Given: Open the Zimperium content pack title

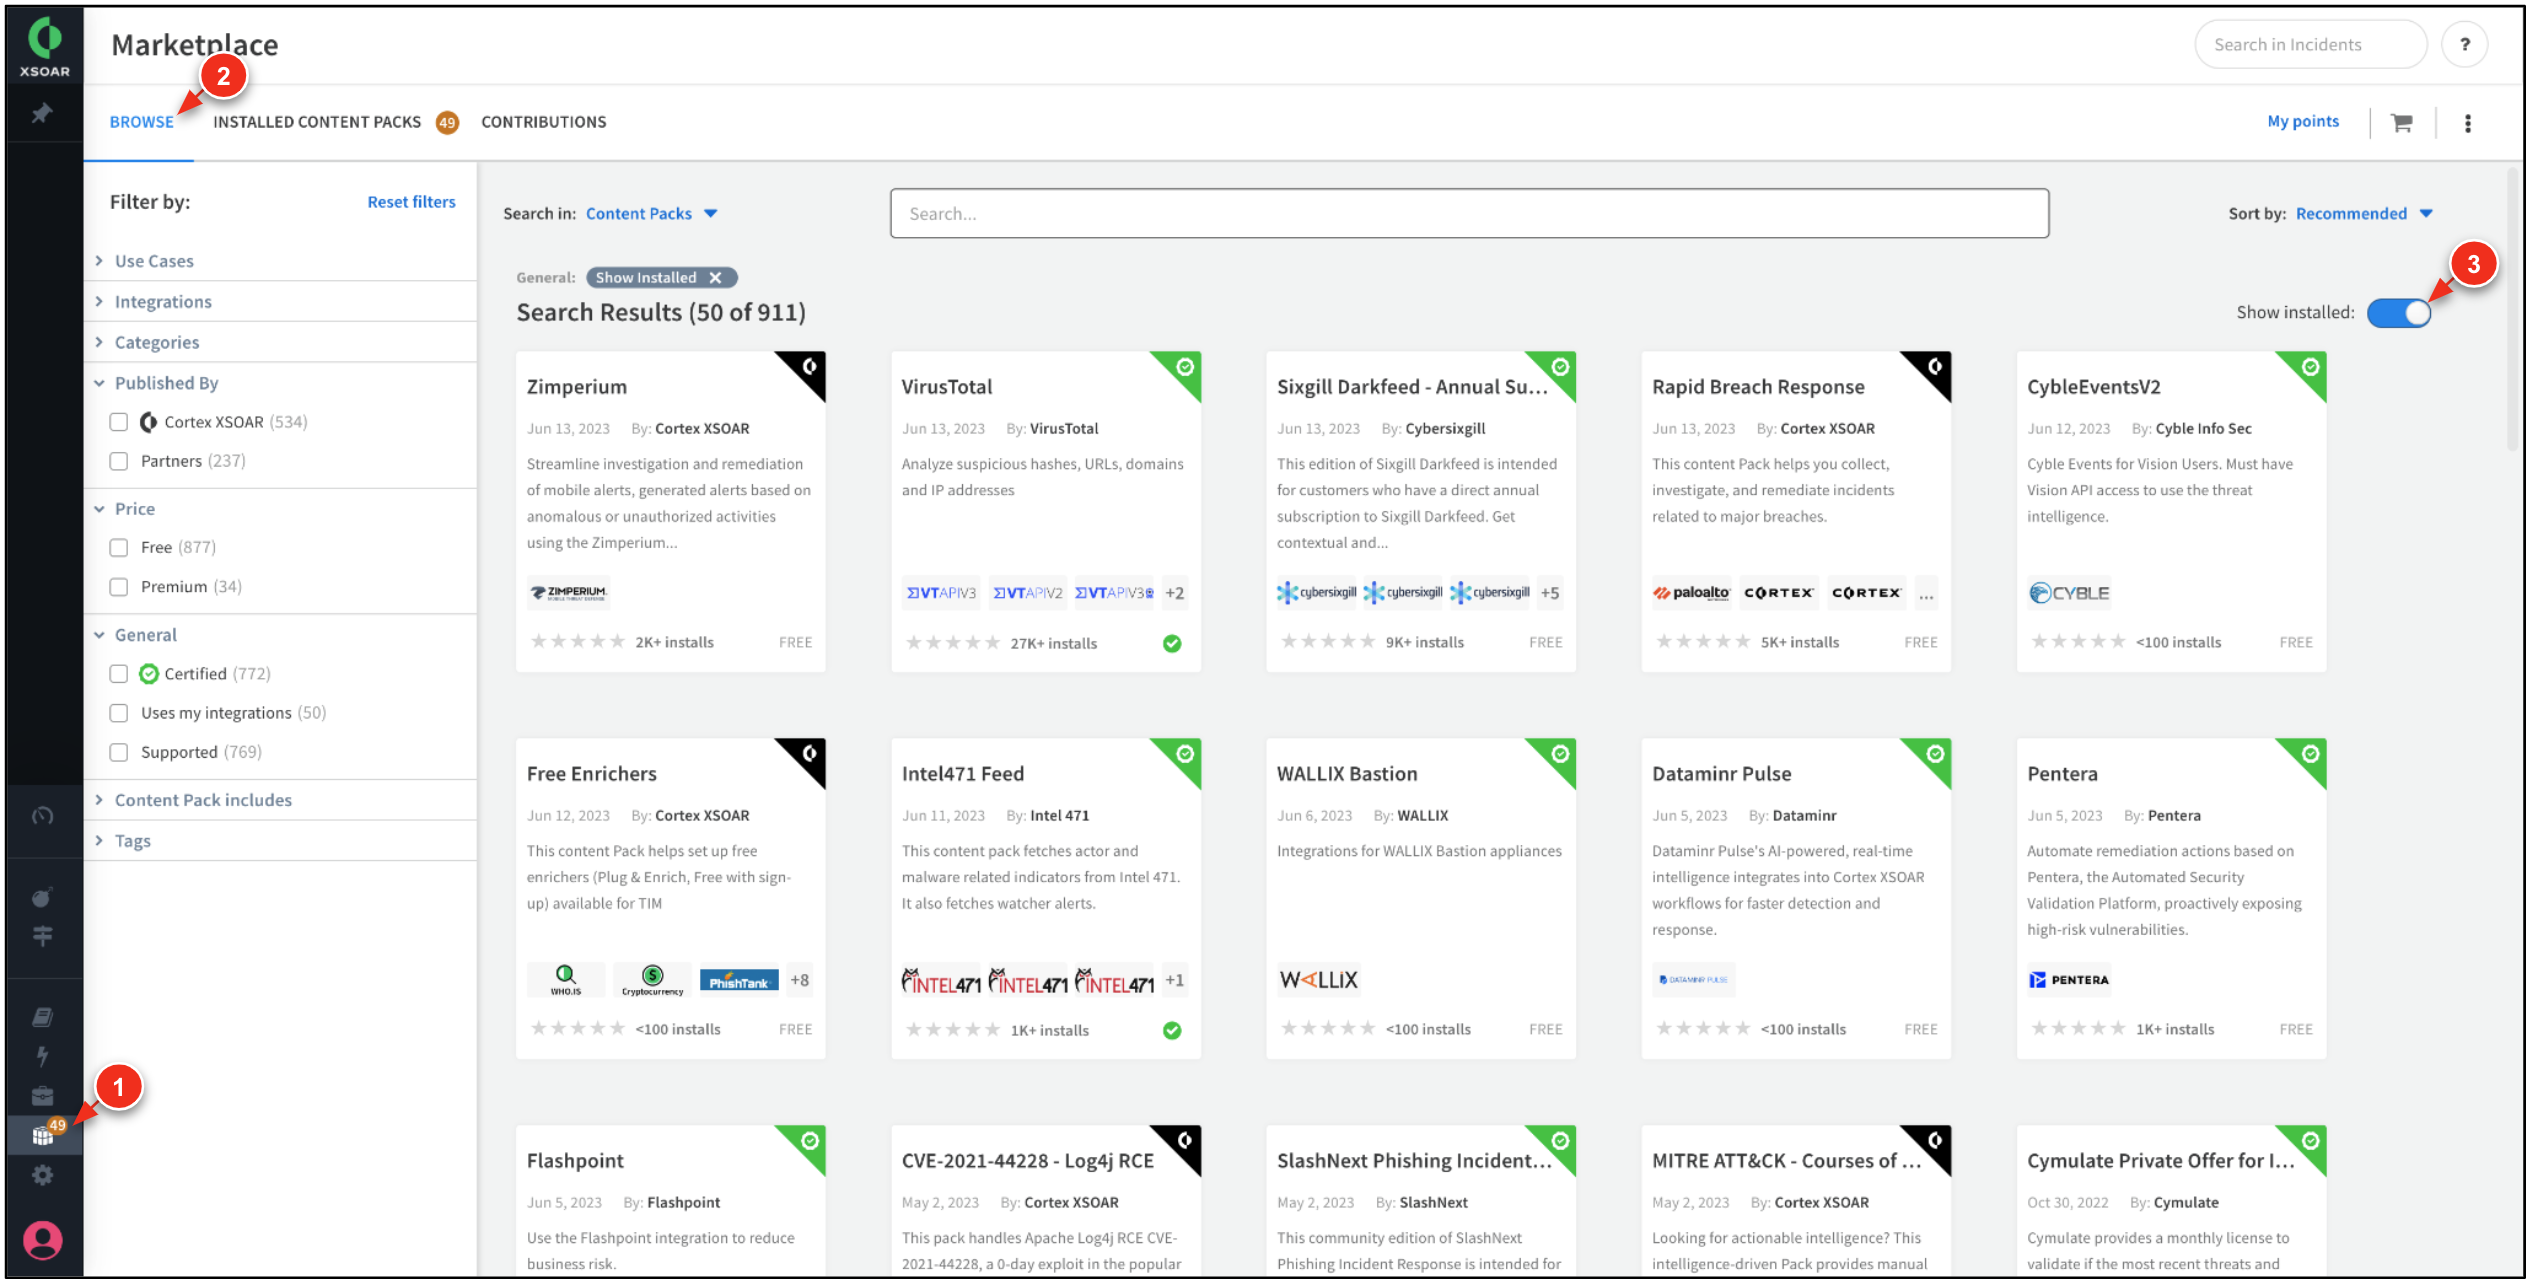Looking at the screenshot, I should tap(577, 386).
